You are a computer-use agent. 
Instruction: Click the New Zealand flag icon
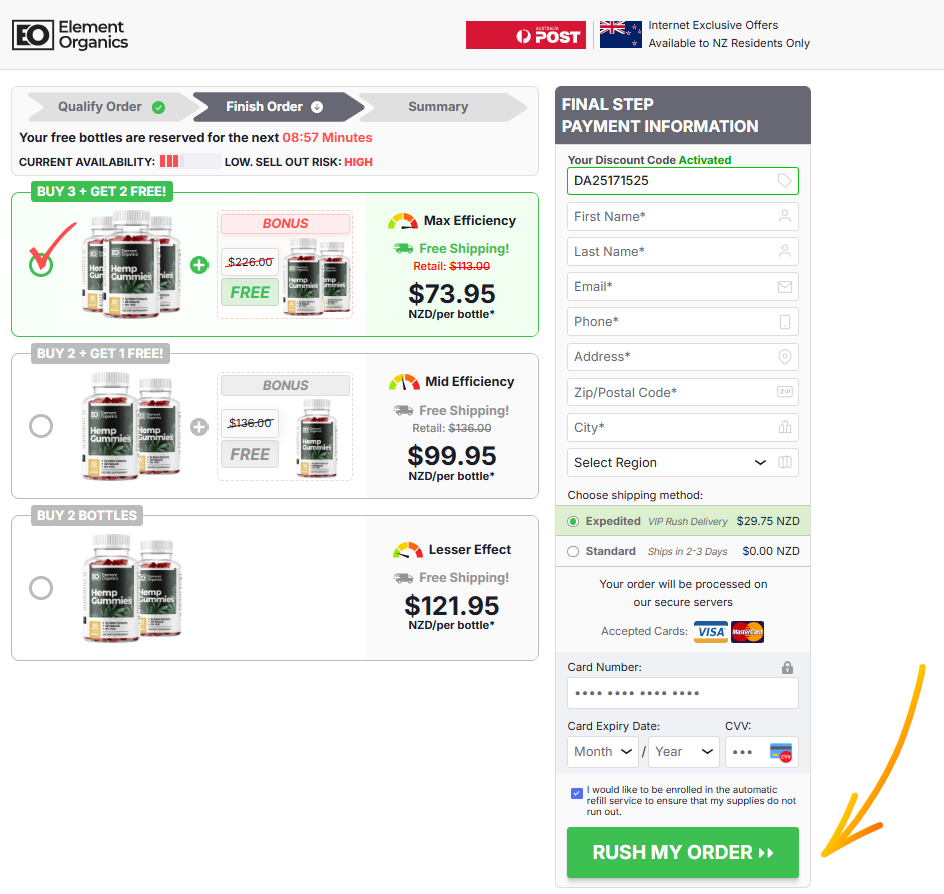tap(621, 34)
